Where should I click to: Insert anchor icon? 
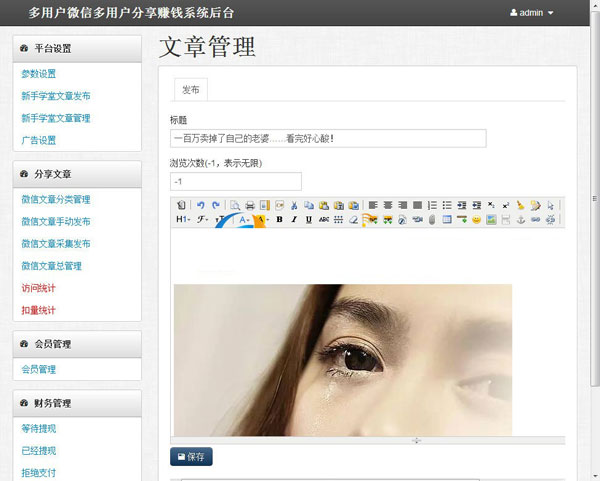point(521,219)
